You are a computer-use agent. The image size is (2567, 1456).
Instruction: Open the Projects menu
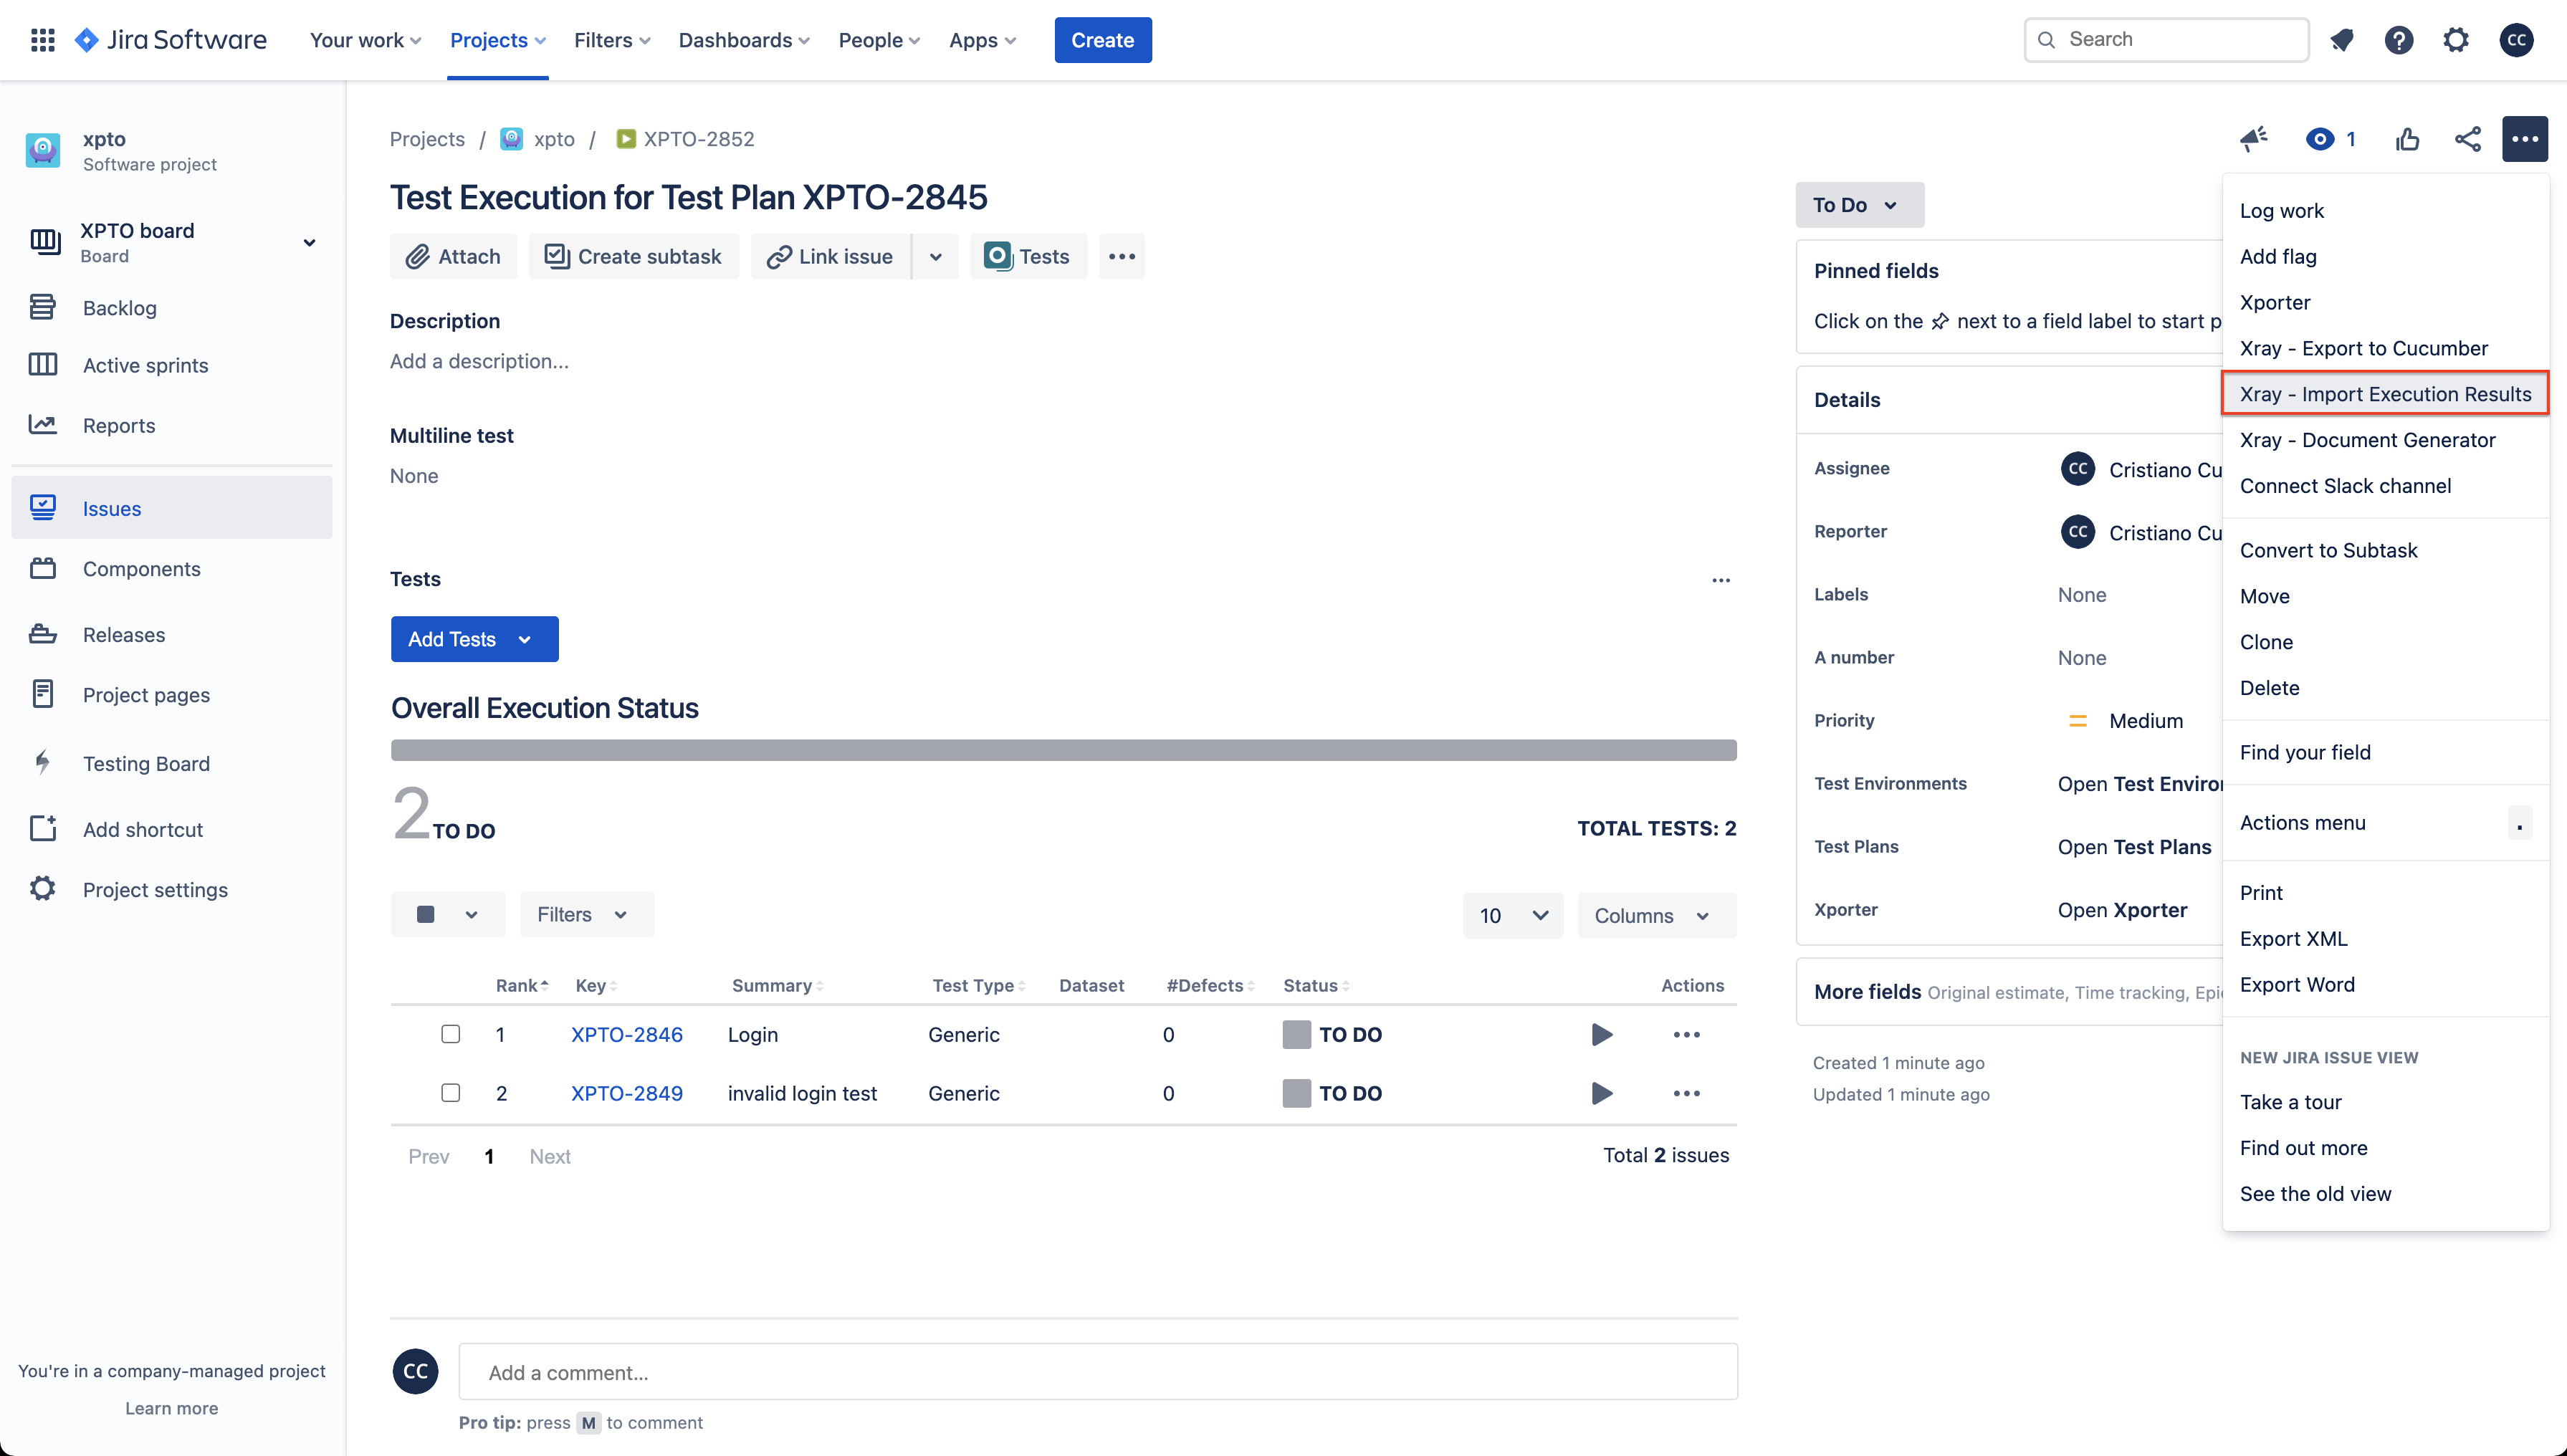coord(497,40)
